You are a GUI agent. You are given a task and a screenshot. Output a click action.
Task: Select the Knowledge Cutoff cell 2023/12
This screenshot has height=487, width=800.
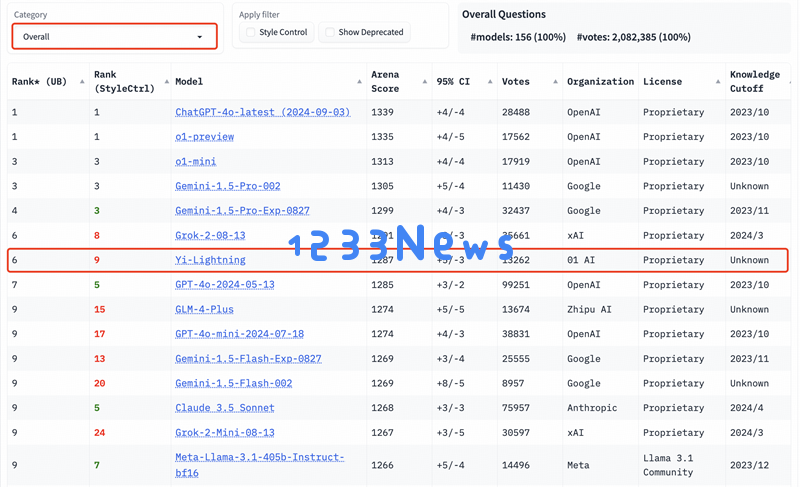pos(749,465)
